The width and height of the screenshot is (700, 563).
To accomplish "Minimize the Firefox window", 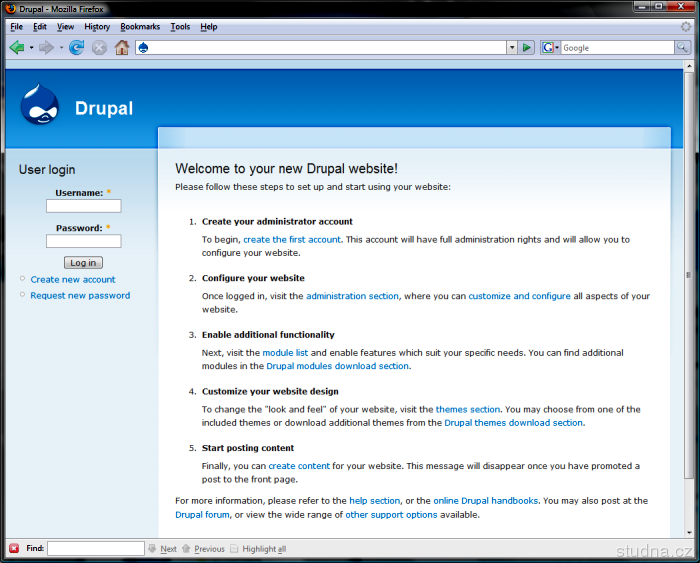I will coord(642,7).
